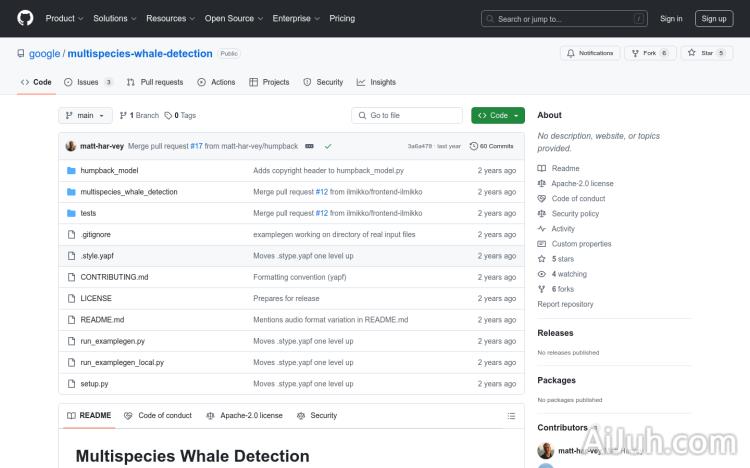Expand Open Source menu
750x468 pixels.
[x=233, y=18]
